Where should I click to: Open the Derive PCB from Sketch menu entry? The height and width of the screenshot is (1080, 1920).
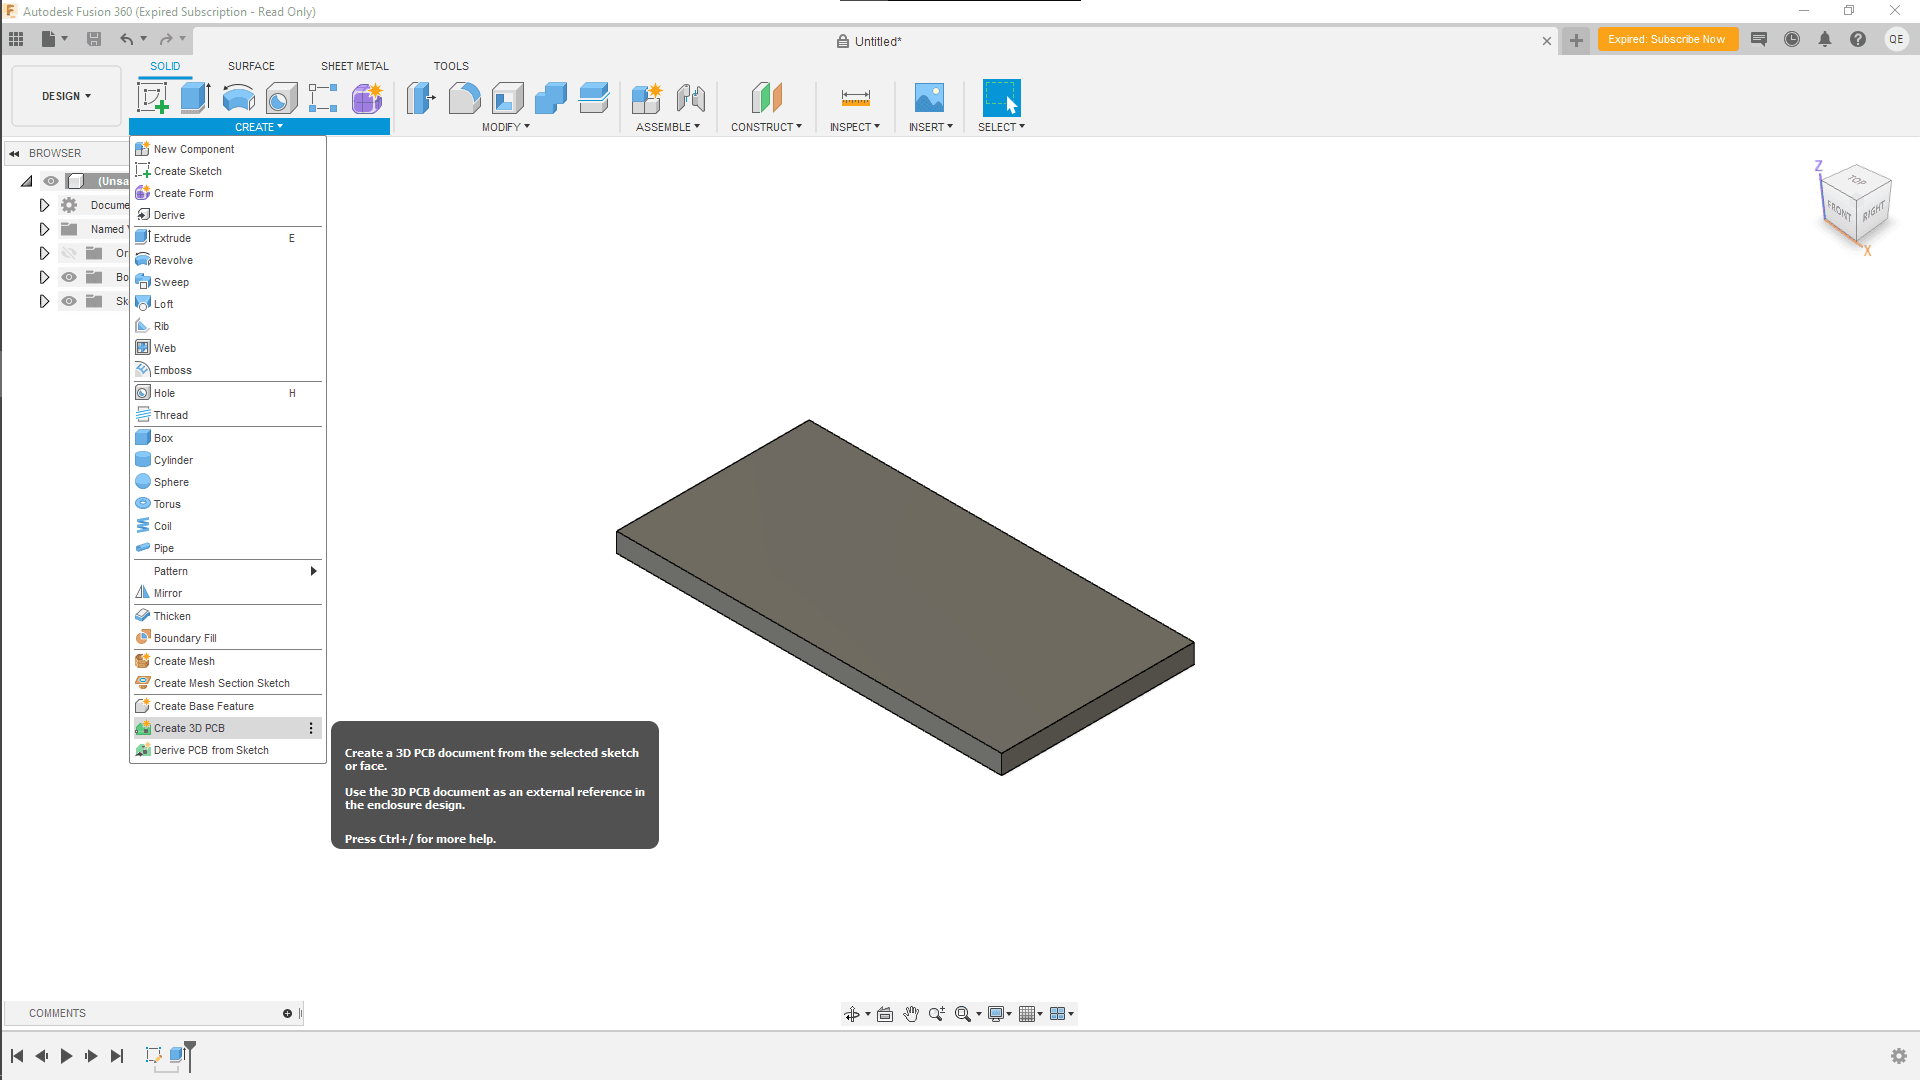tap(210, 750)
